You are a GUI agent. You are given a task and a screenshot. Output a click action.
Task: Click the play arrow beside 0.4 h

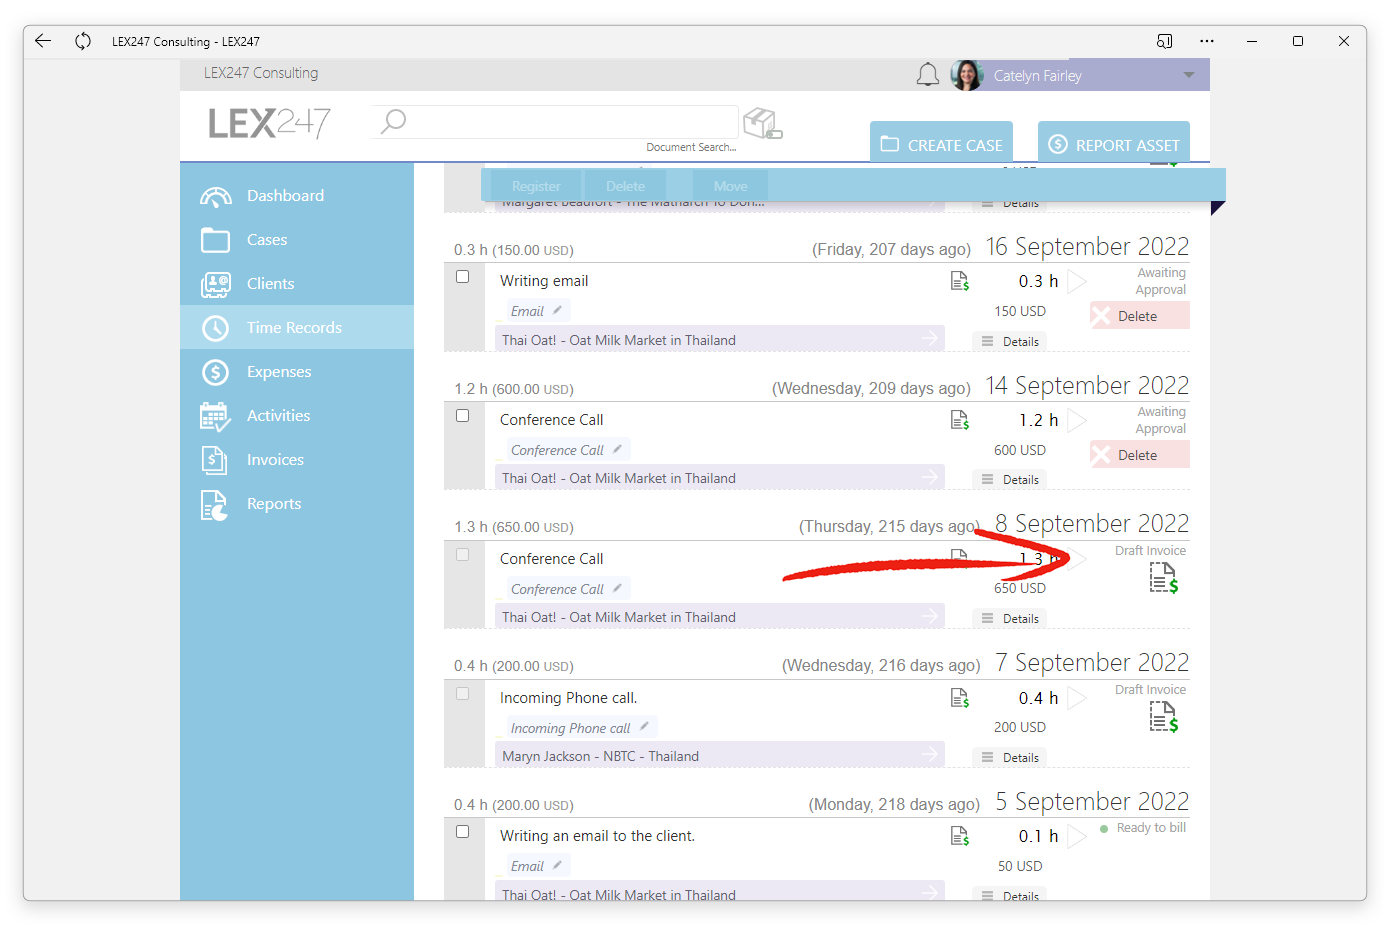pos(1077,698)
